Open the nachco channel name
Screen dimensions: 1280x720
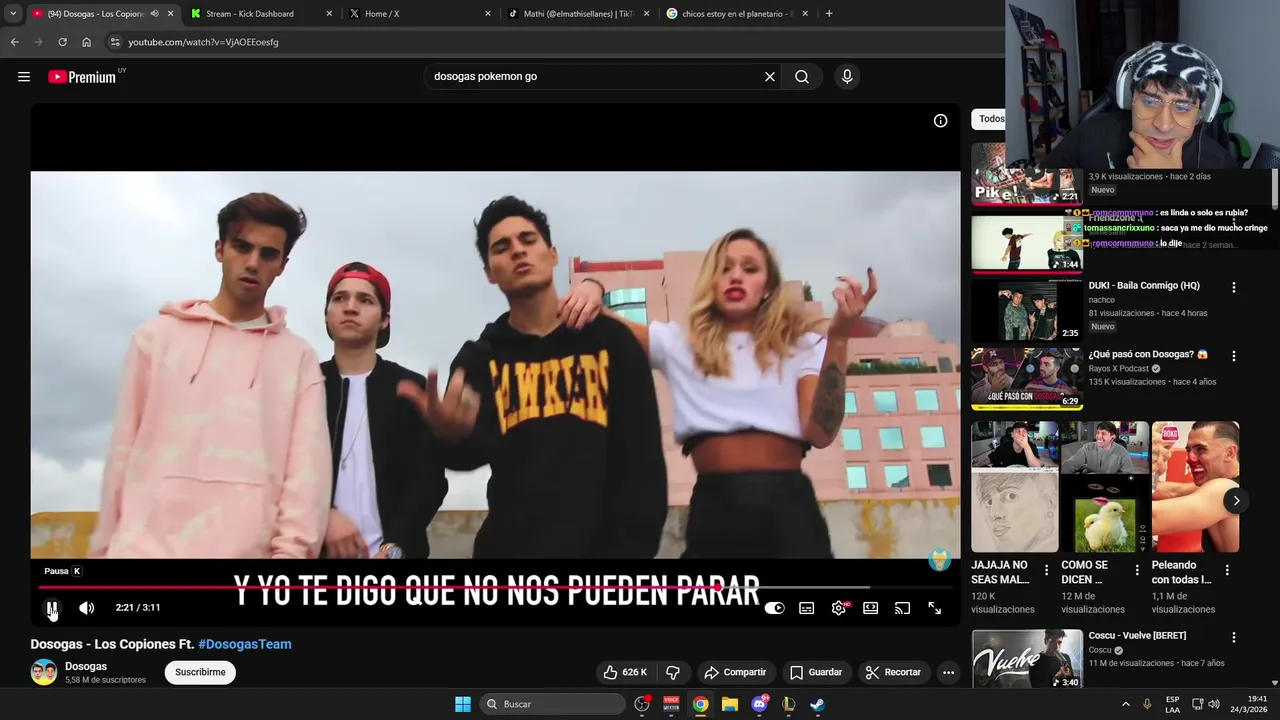(x=1101, y=300)
